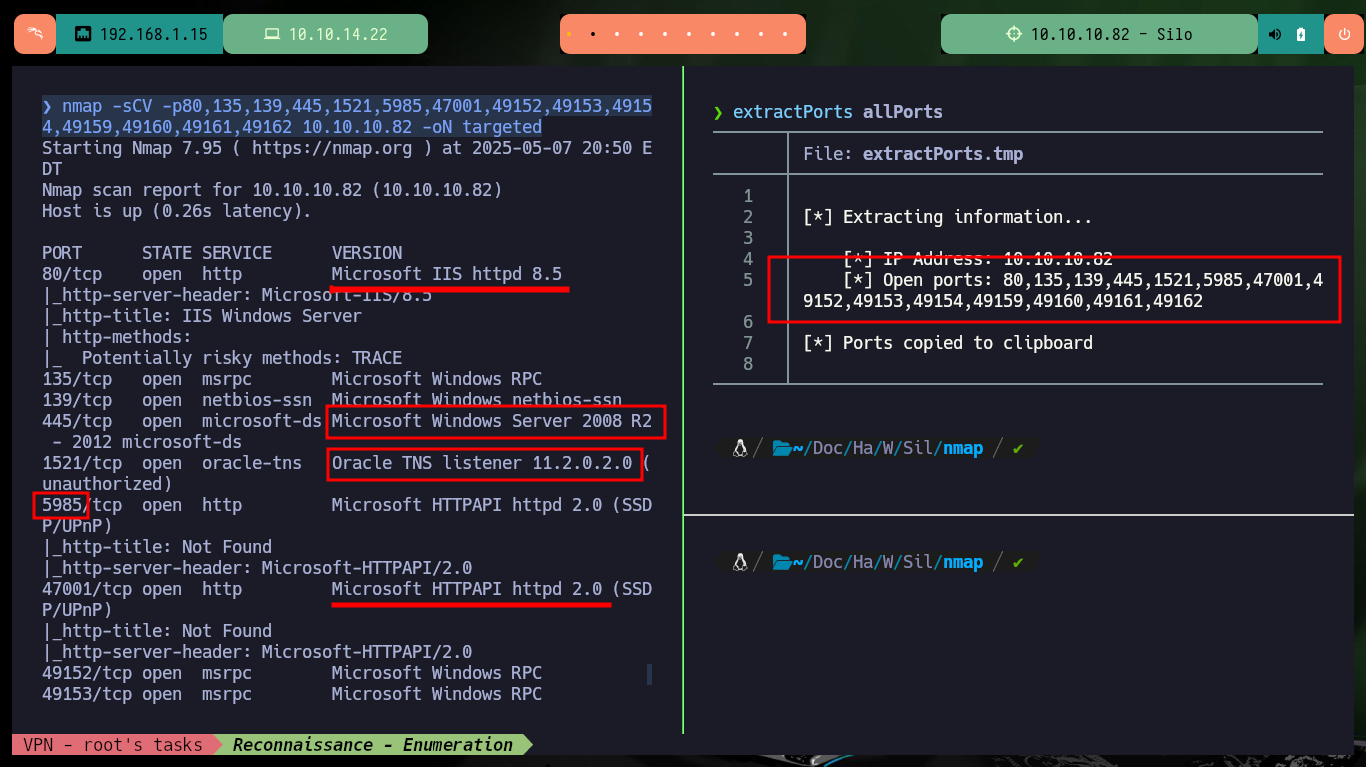Click the ethernet icon beside 192.168.1.15

tap(83, 34)
